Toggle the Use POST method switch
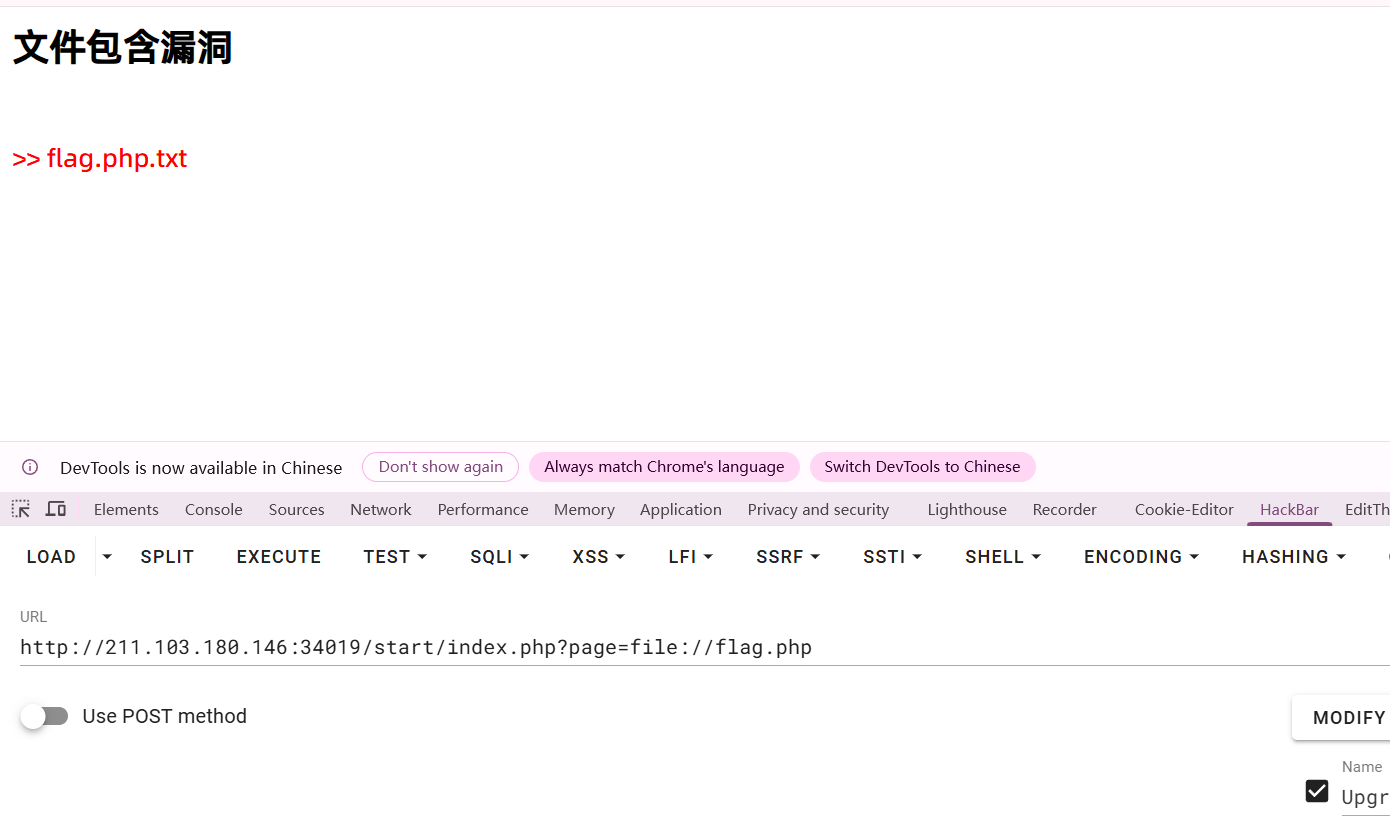Screen dimensions: 1390x834 (x=44, y=716)
